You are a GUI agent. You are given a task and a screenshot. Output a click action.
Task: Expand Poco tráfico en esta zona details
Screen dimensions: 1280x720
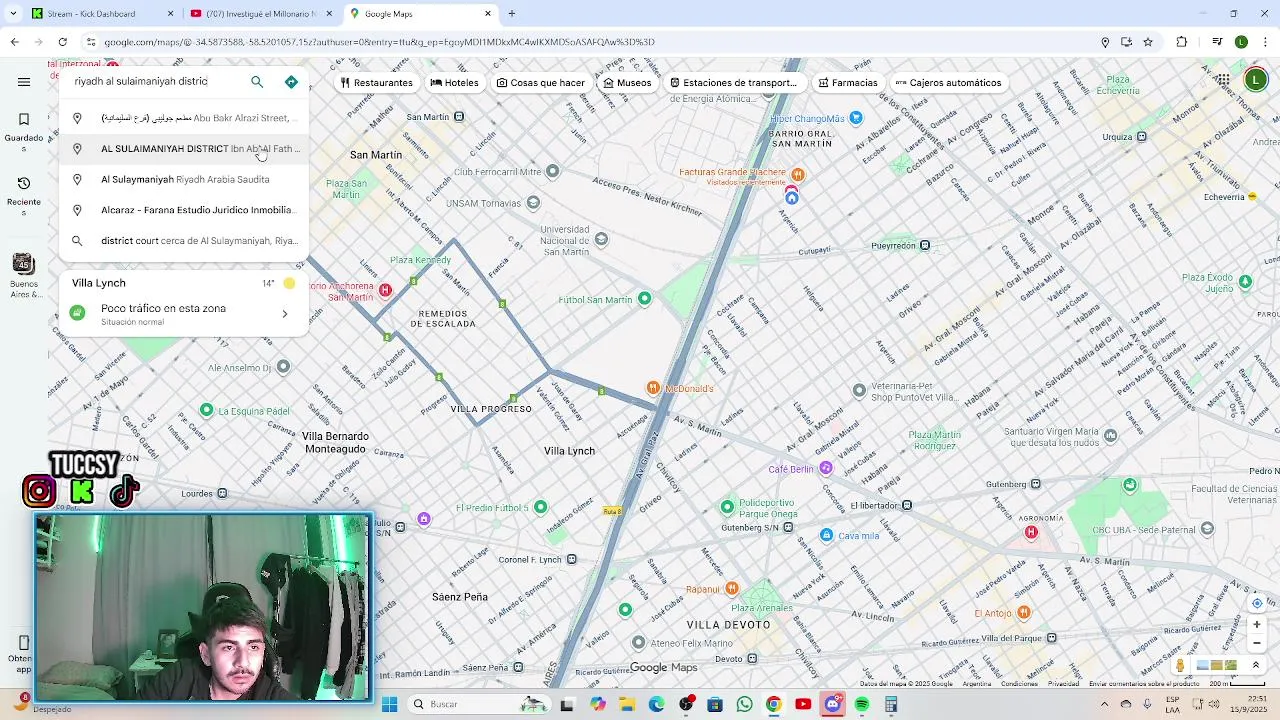(x=183, y=314)
